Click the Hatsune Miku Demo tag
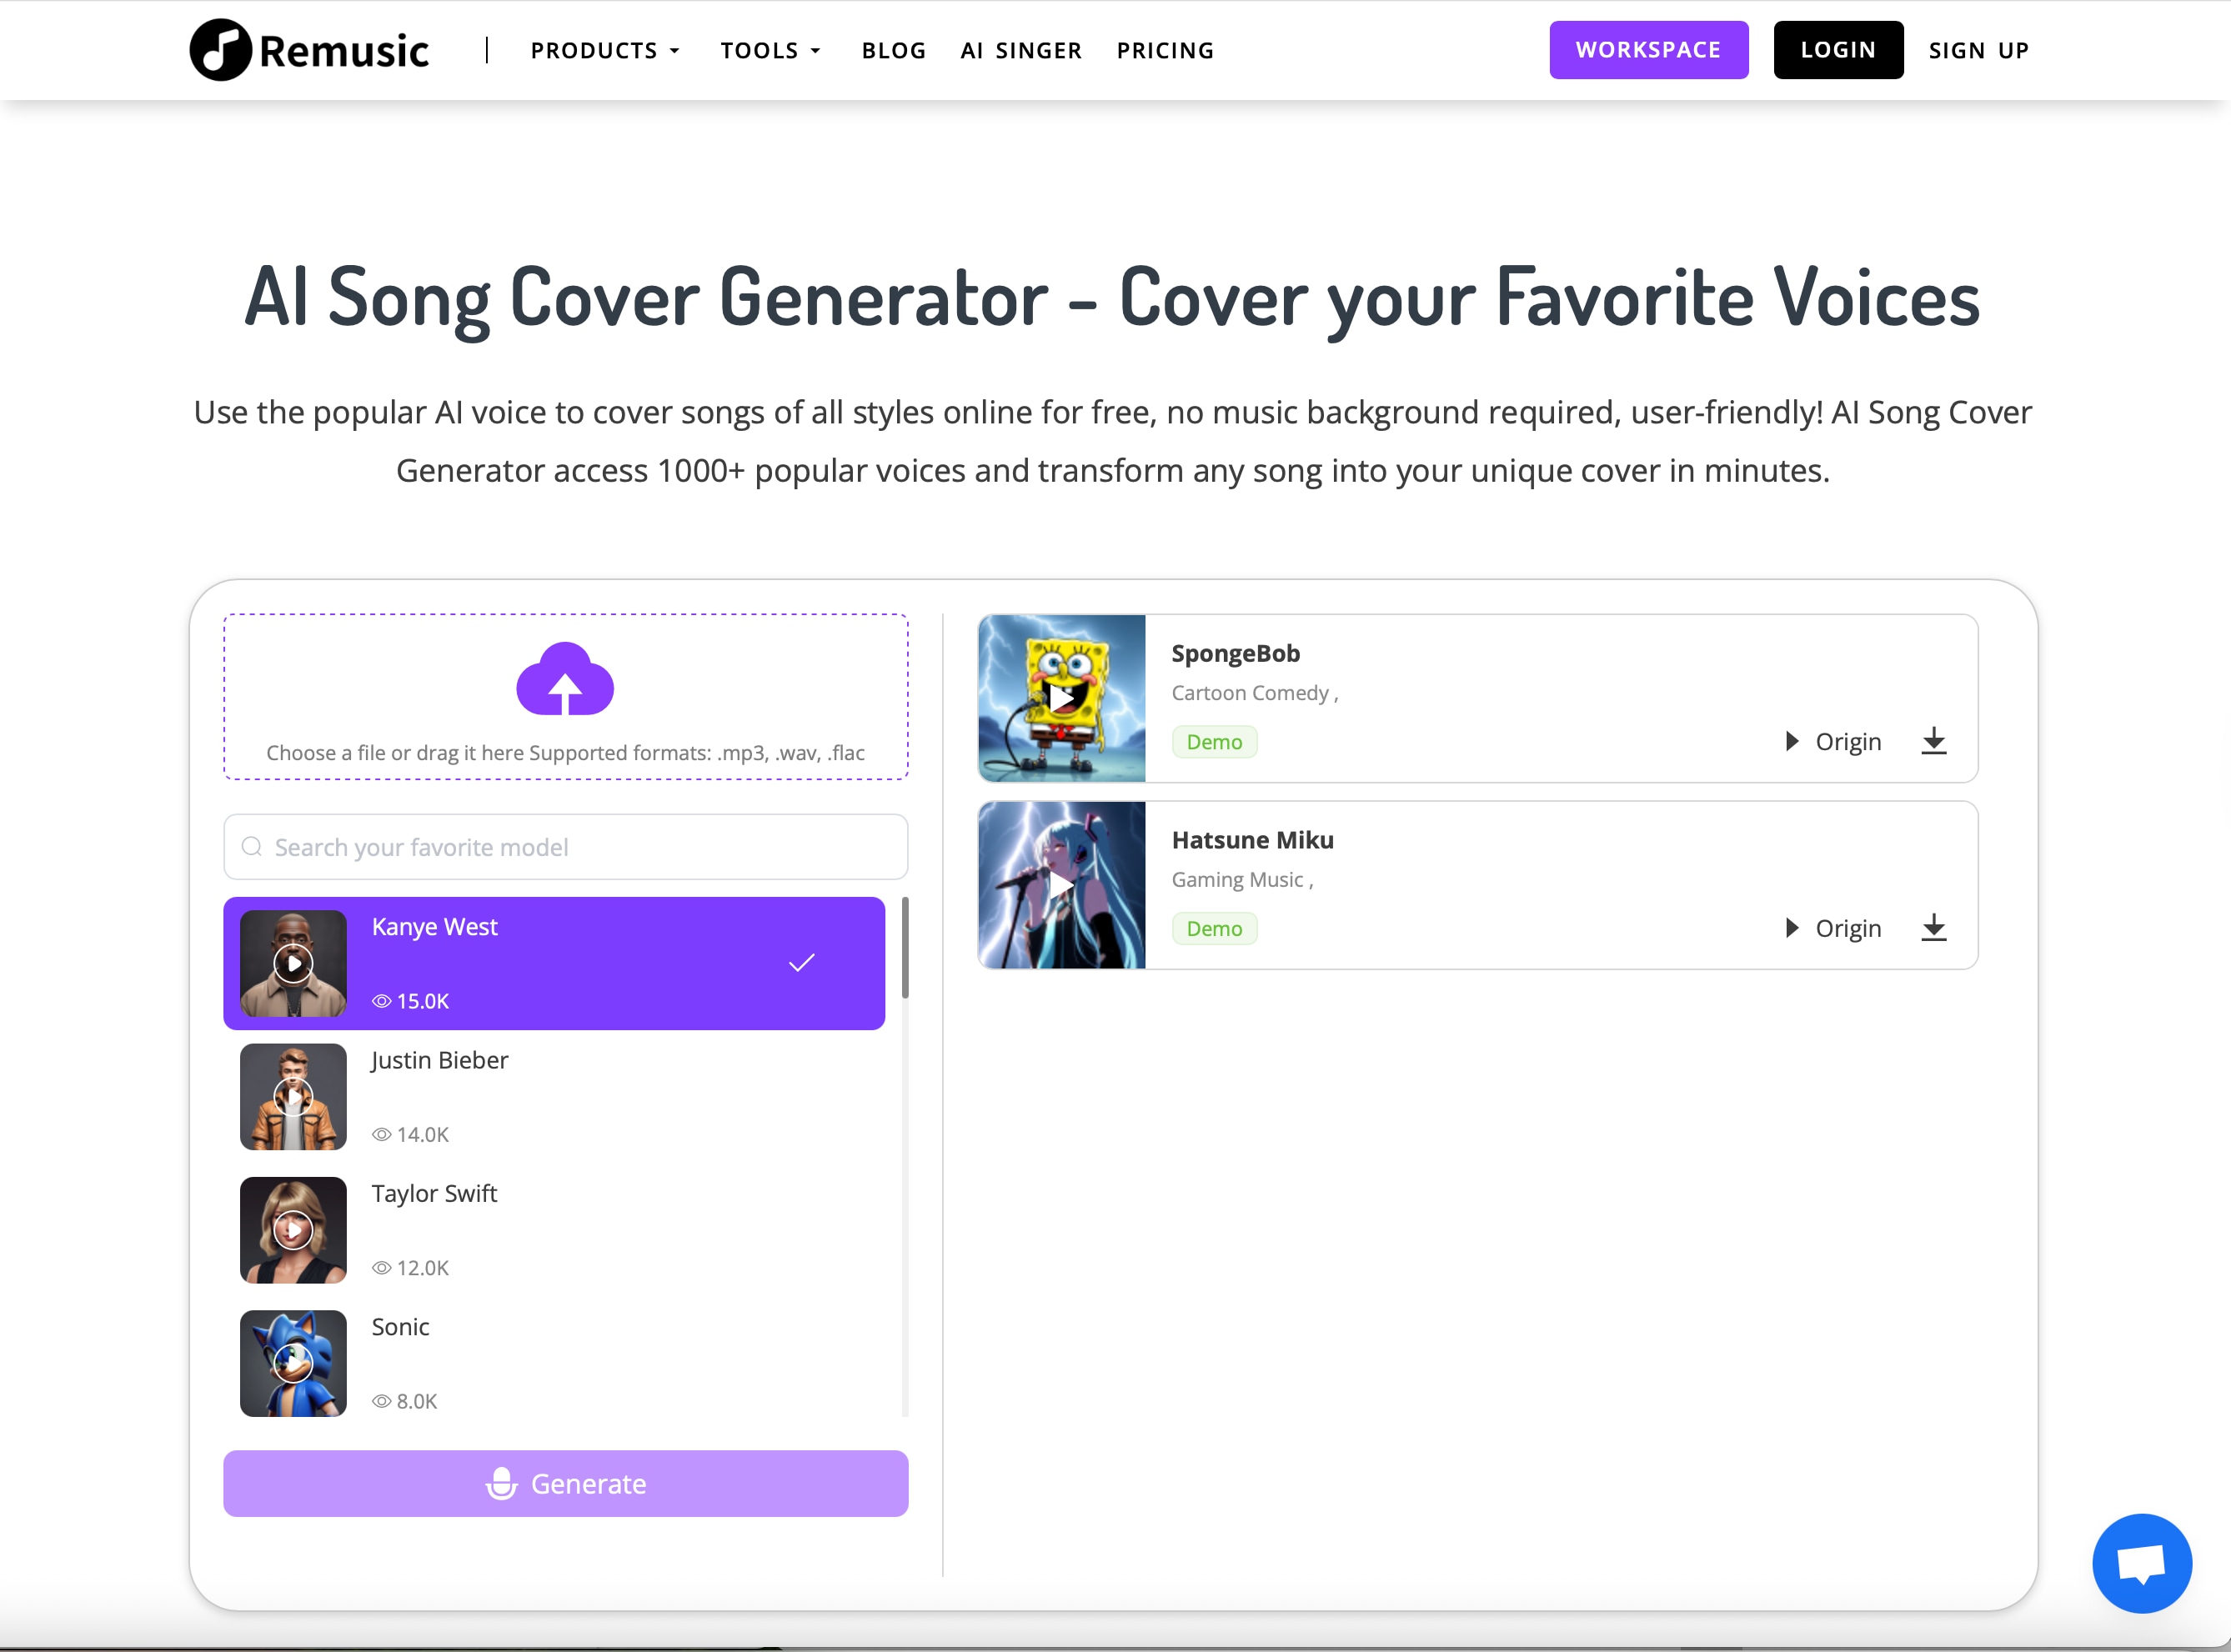The image size is (2231, 1652). point(1214,929)
